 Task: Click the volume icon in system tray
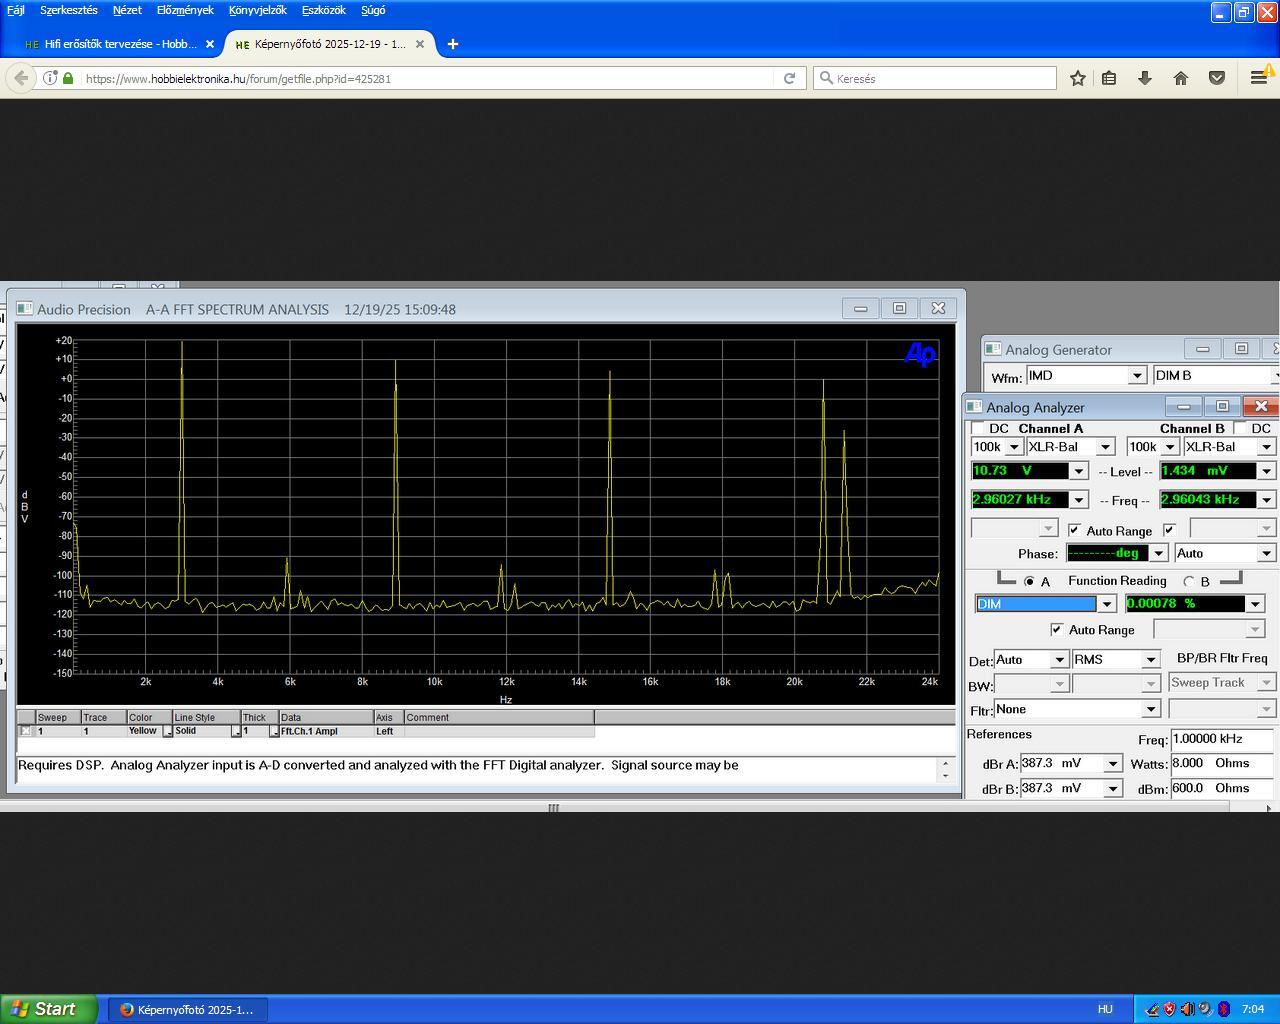click(x=1187, y=1009)
